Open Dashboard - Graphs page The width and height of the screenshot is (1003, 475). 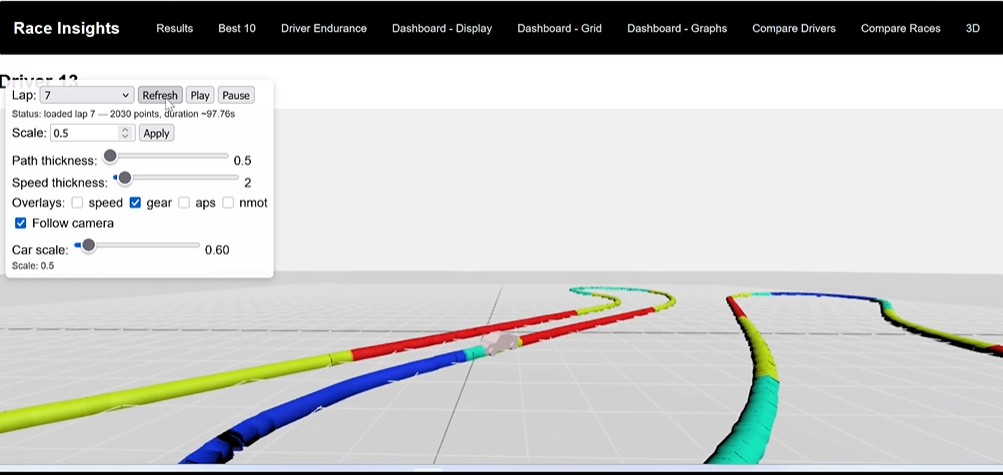[x=677, y=28]
